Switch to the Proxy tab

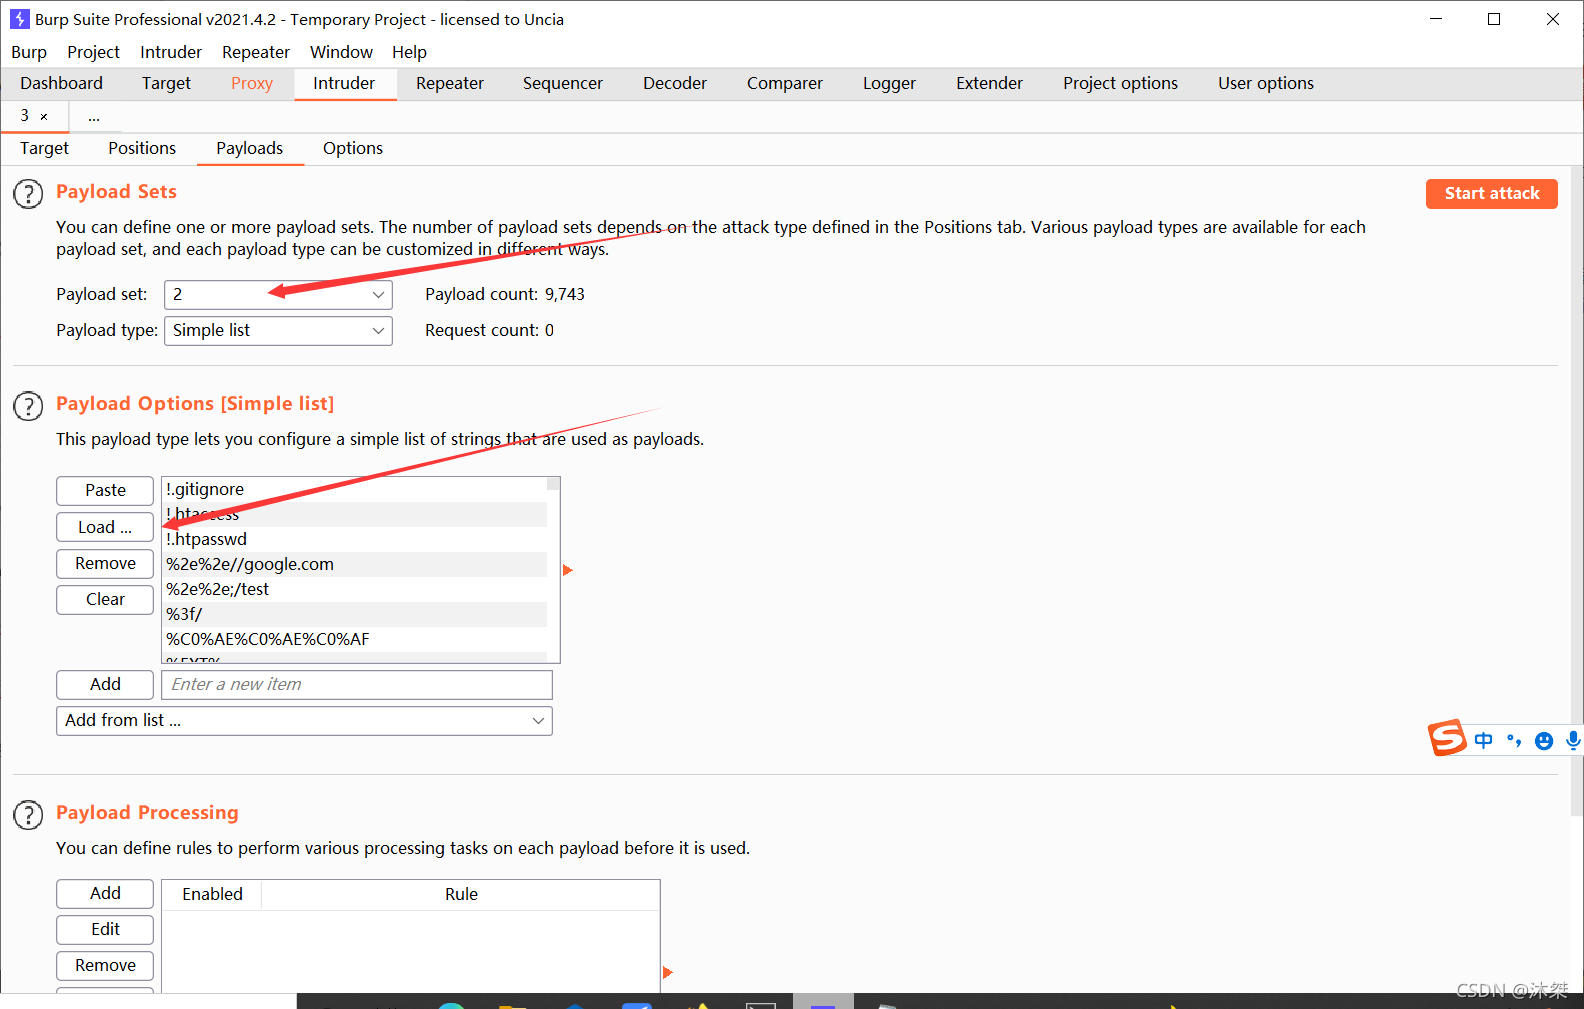click(x=252, y=84)
